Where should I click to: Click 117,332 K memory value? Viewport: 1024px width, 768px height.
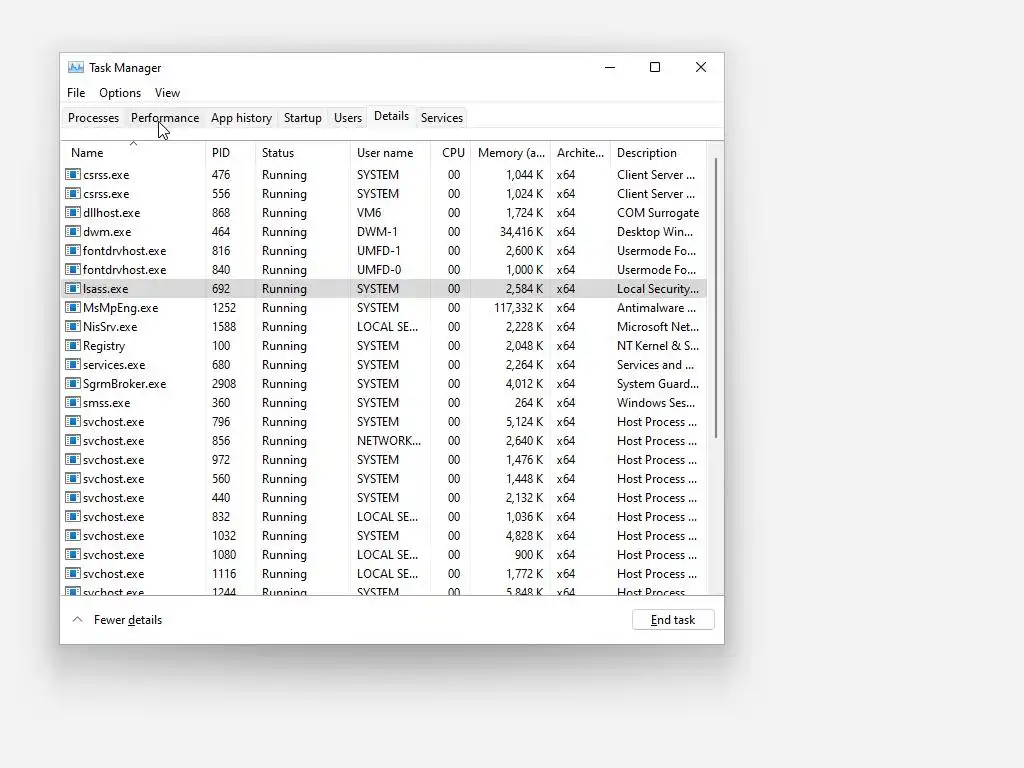click(519, 307)
